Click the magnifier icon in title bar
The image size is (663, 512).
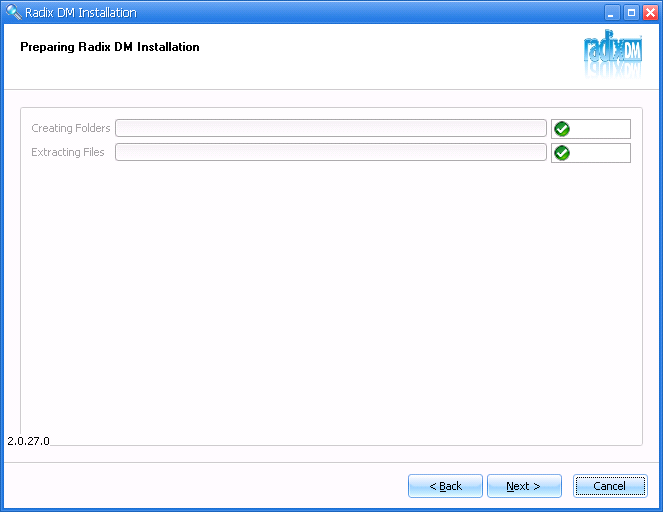[14, 12]
